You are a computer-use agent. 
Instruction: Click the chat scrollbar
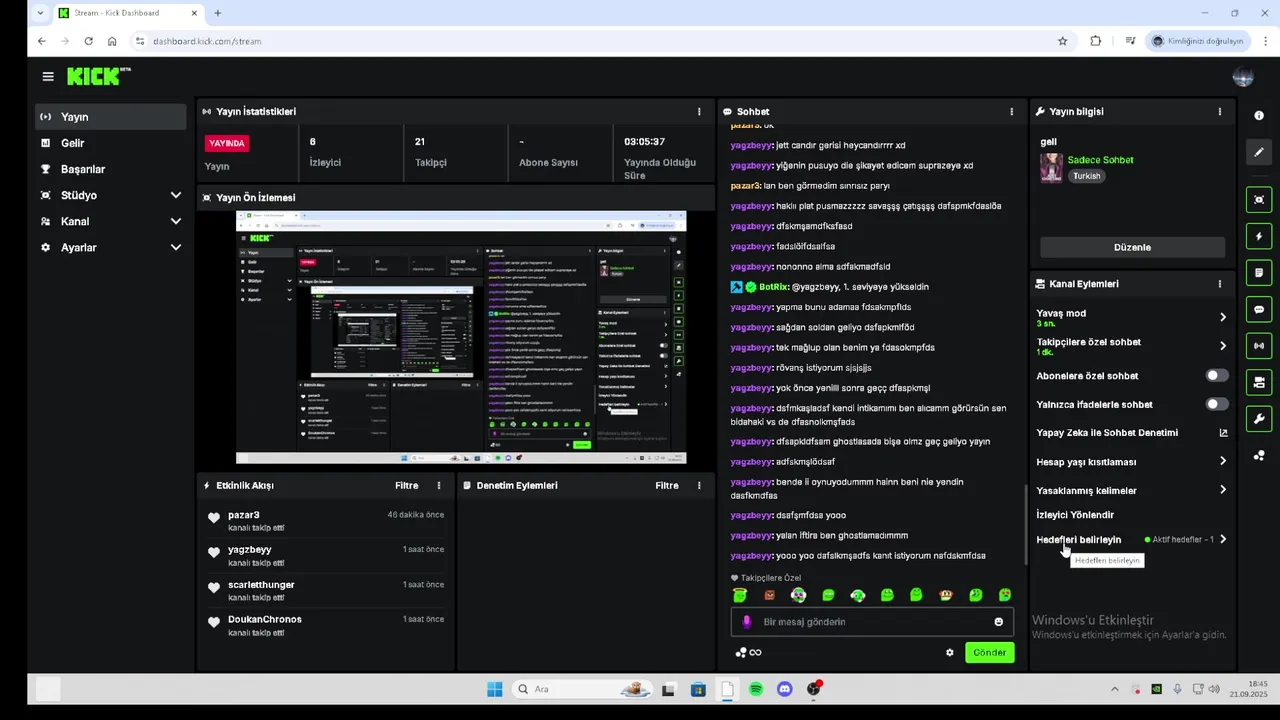(x=1024, y=525)
